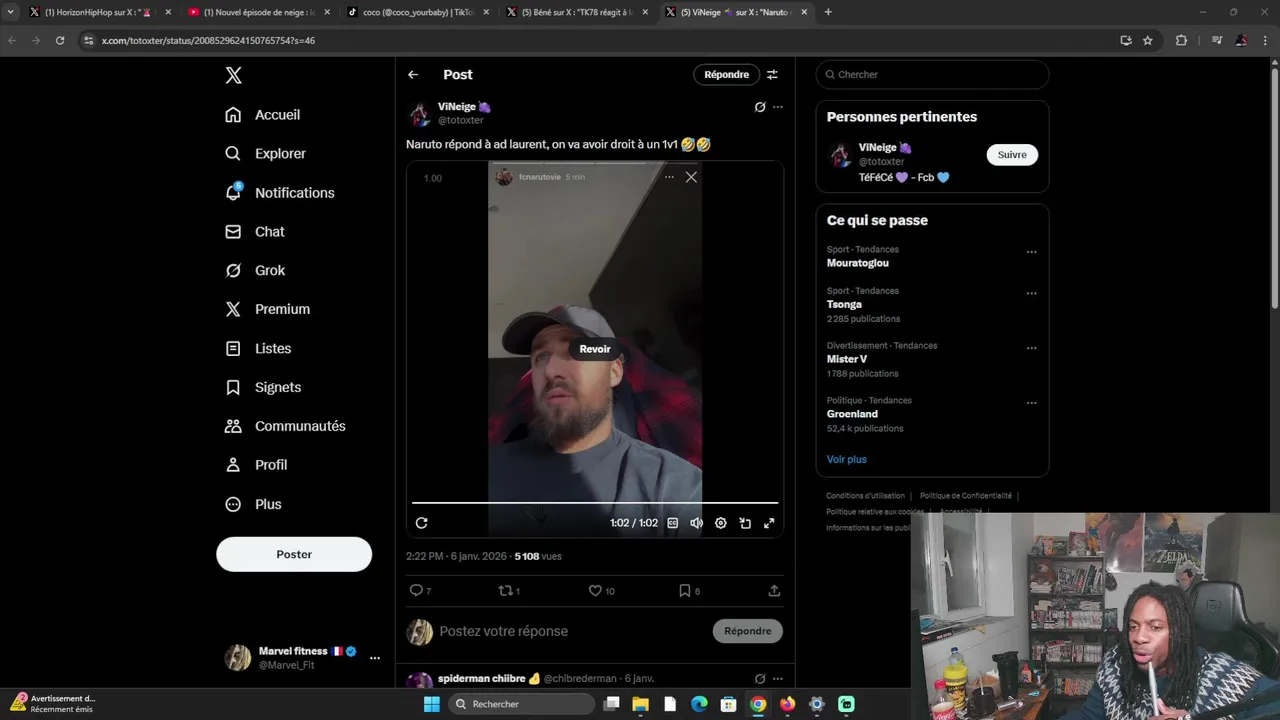
Task: Open more options for Tsonga trend
Action: click(1031, 293)
